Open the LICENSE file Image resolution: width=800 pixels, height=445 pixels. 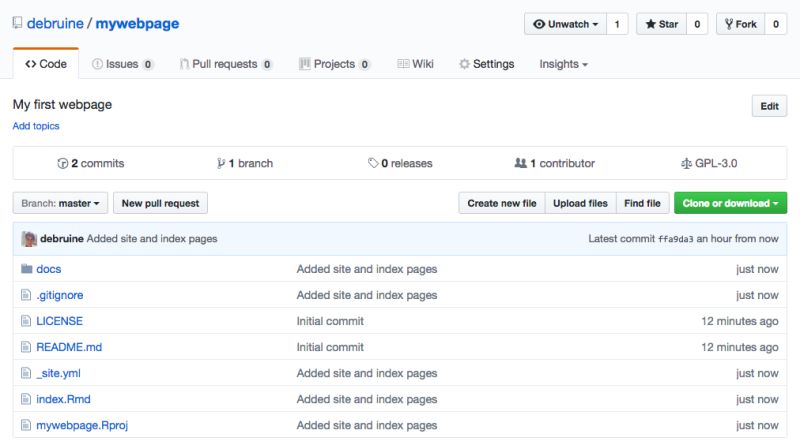[59, 321]
